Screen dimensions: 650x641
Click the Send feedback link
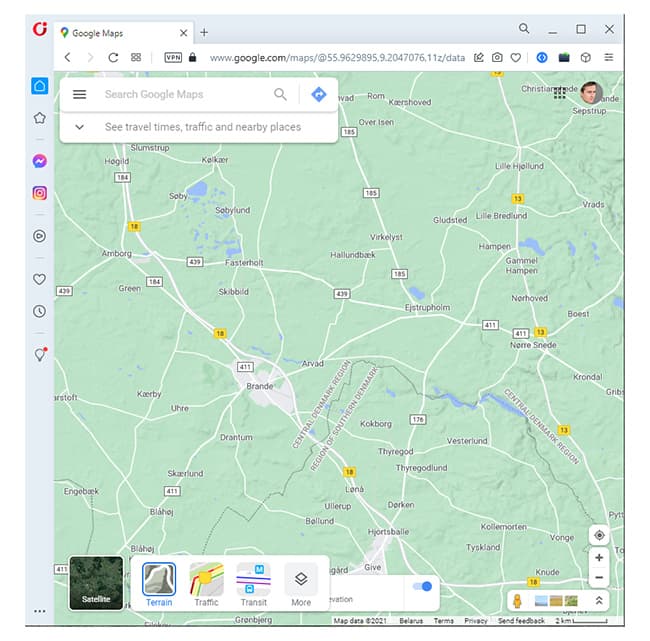(x=521, y=621)
